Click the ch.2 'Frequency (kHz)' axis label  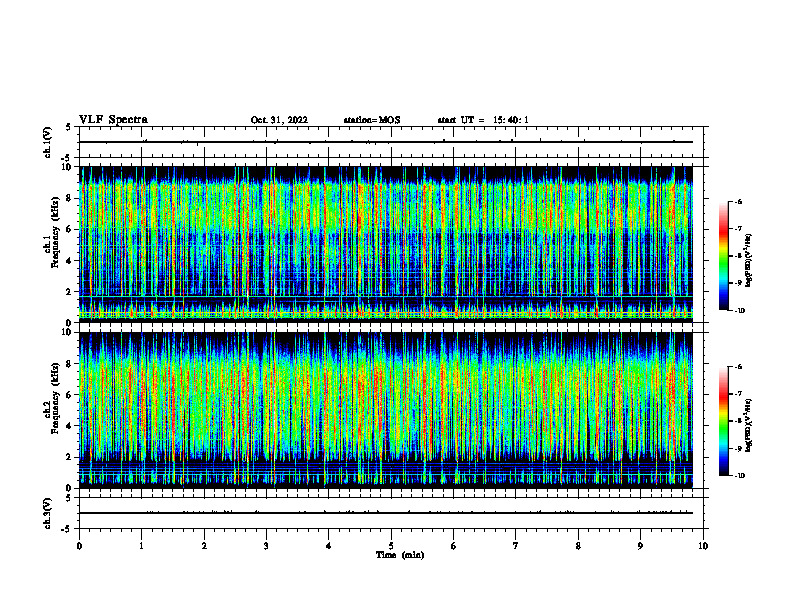pyautogui.click(x=55, y=398)
